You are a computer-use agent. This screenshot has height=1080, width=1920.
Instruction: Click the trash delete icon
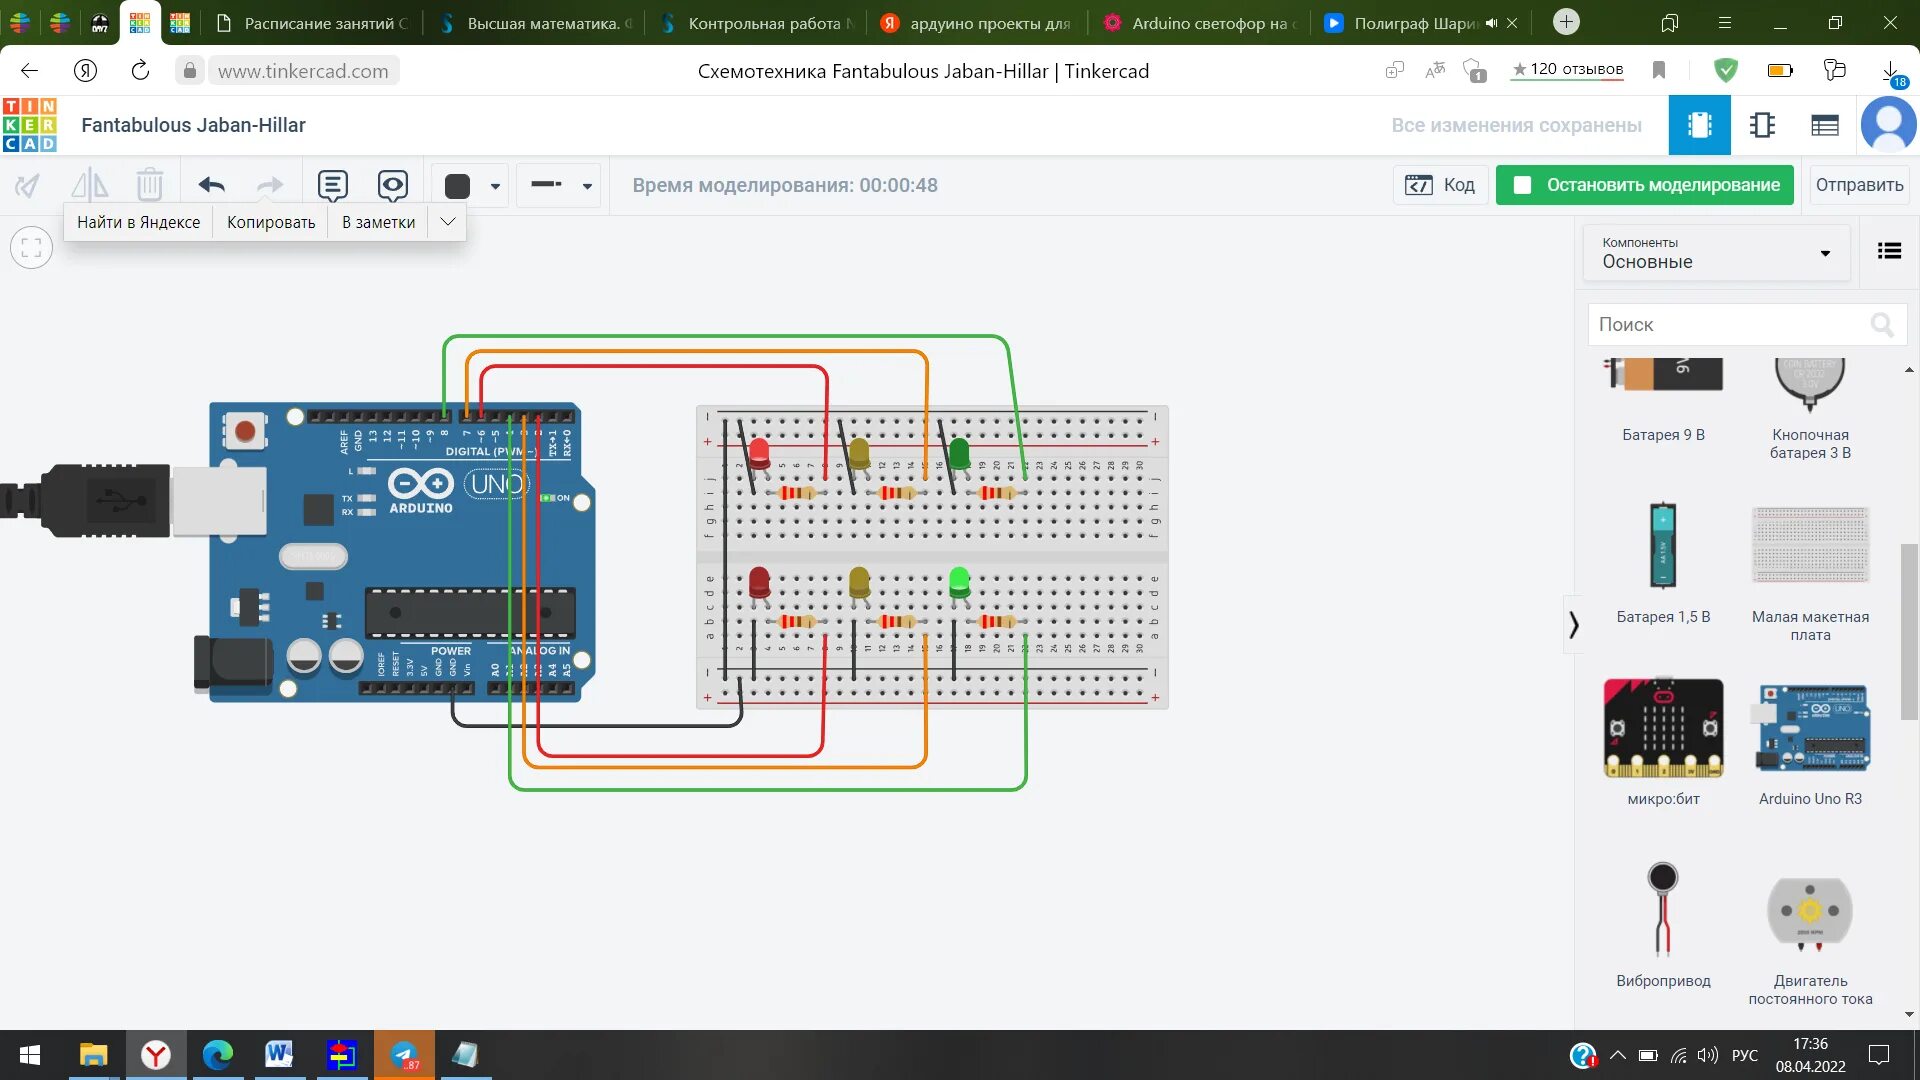[x=149, y=185]
